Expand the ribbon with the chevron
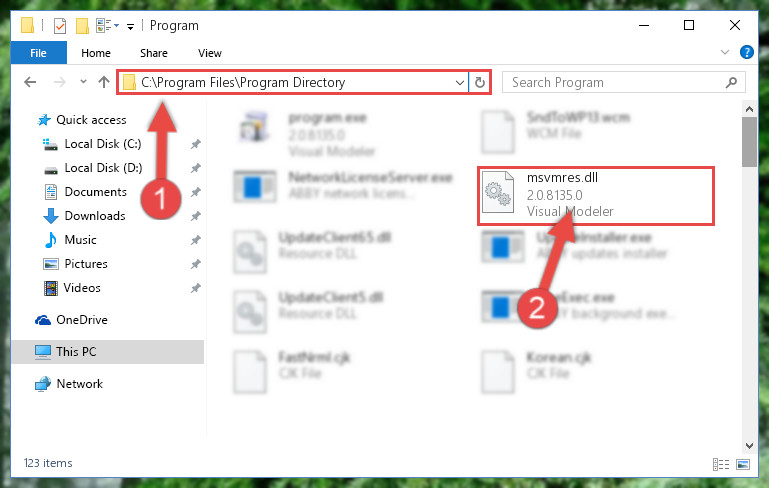The height and width of the screenshot is (488, 769). point(724,52)
